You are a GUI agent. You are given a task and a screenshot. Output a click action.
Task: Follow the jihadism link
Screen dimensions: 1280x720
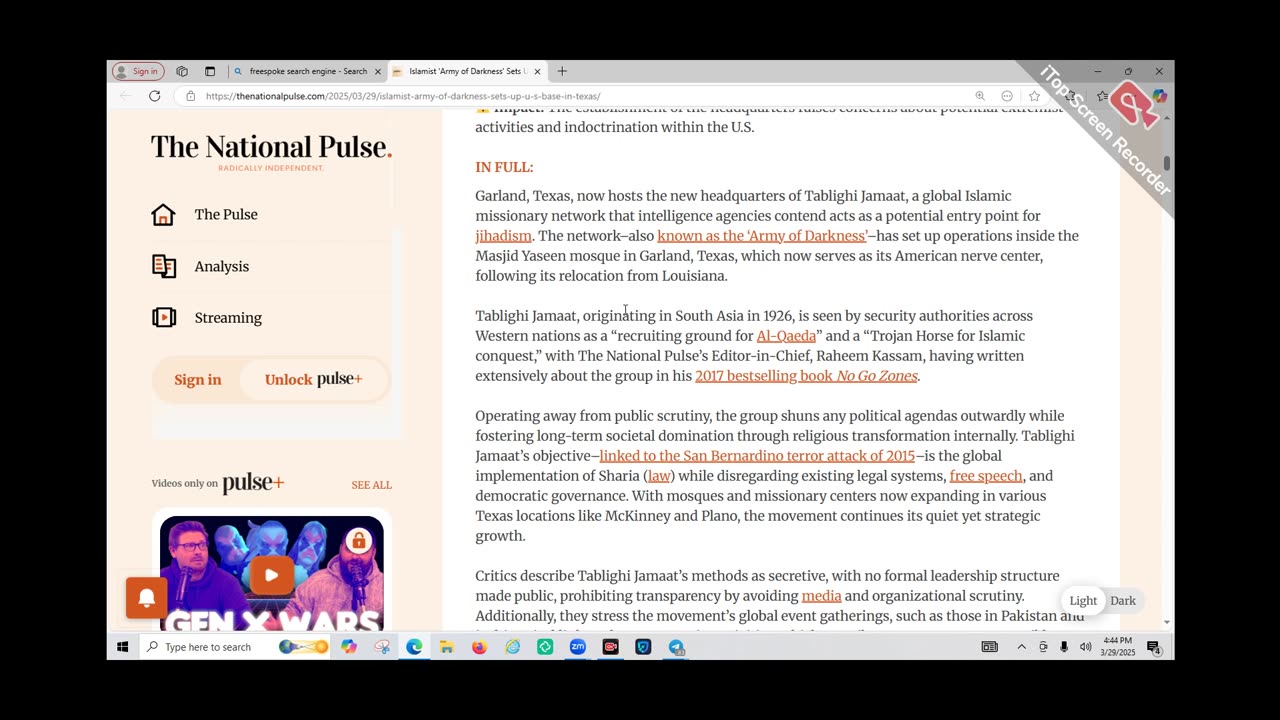point(503,236)
